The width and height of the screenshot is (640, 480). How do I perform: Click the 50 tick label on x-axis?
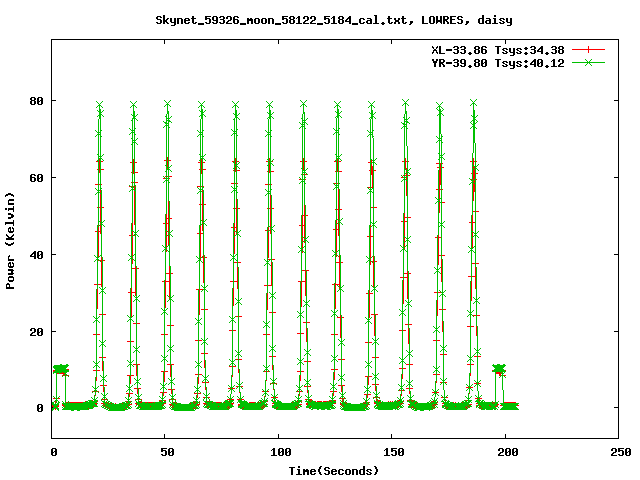[x=166, y=452]
